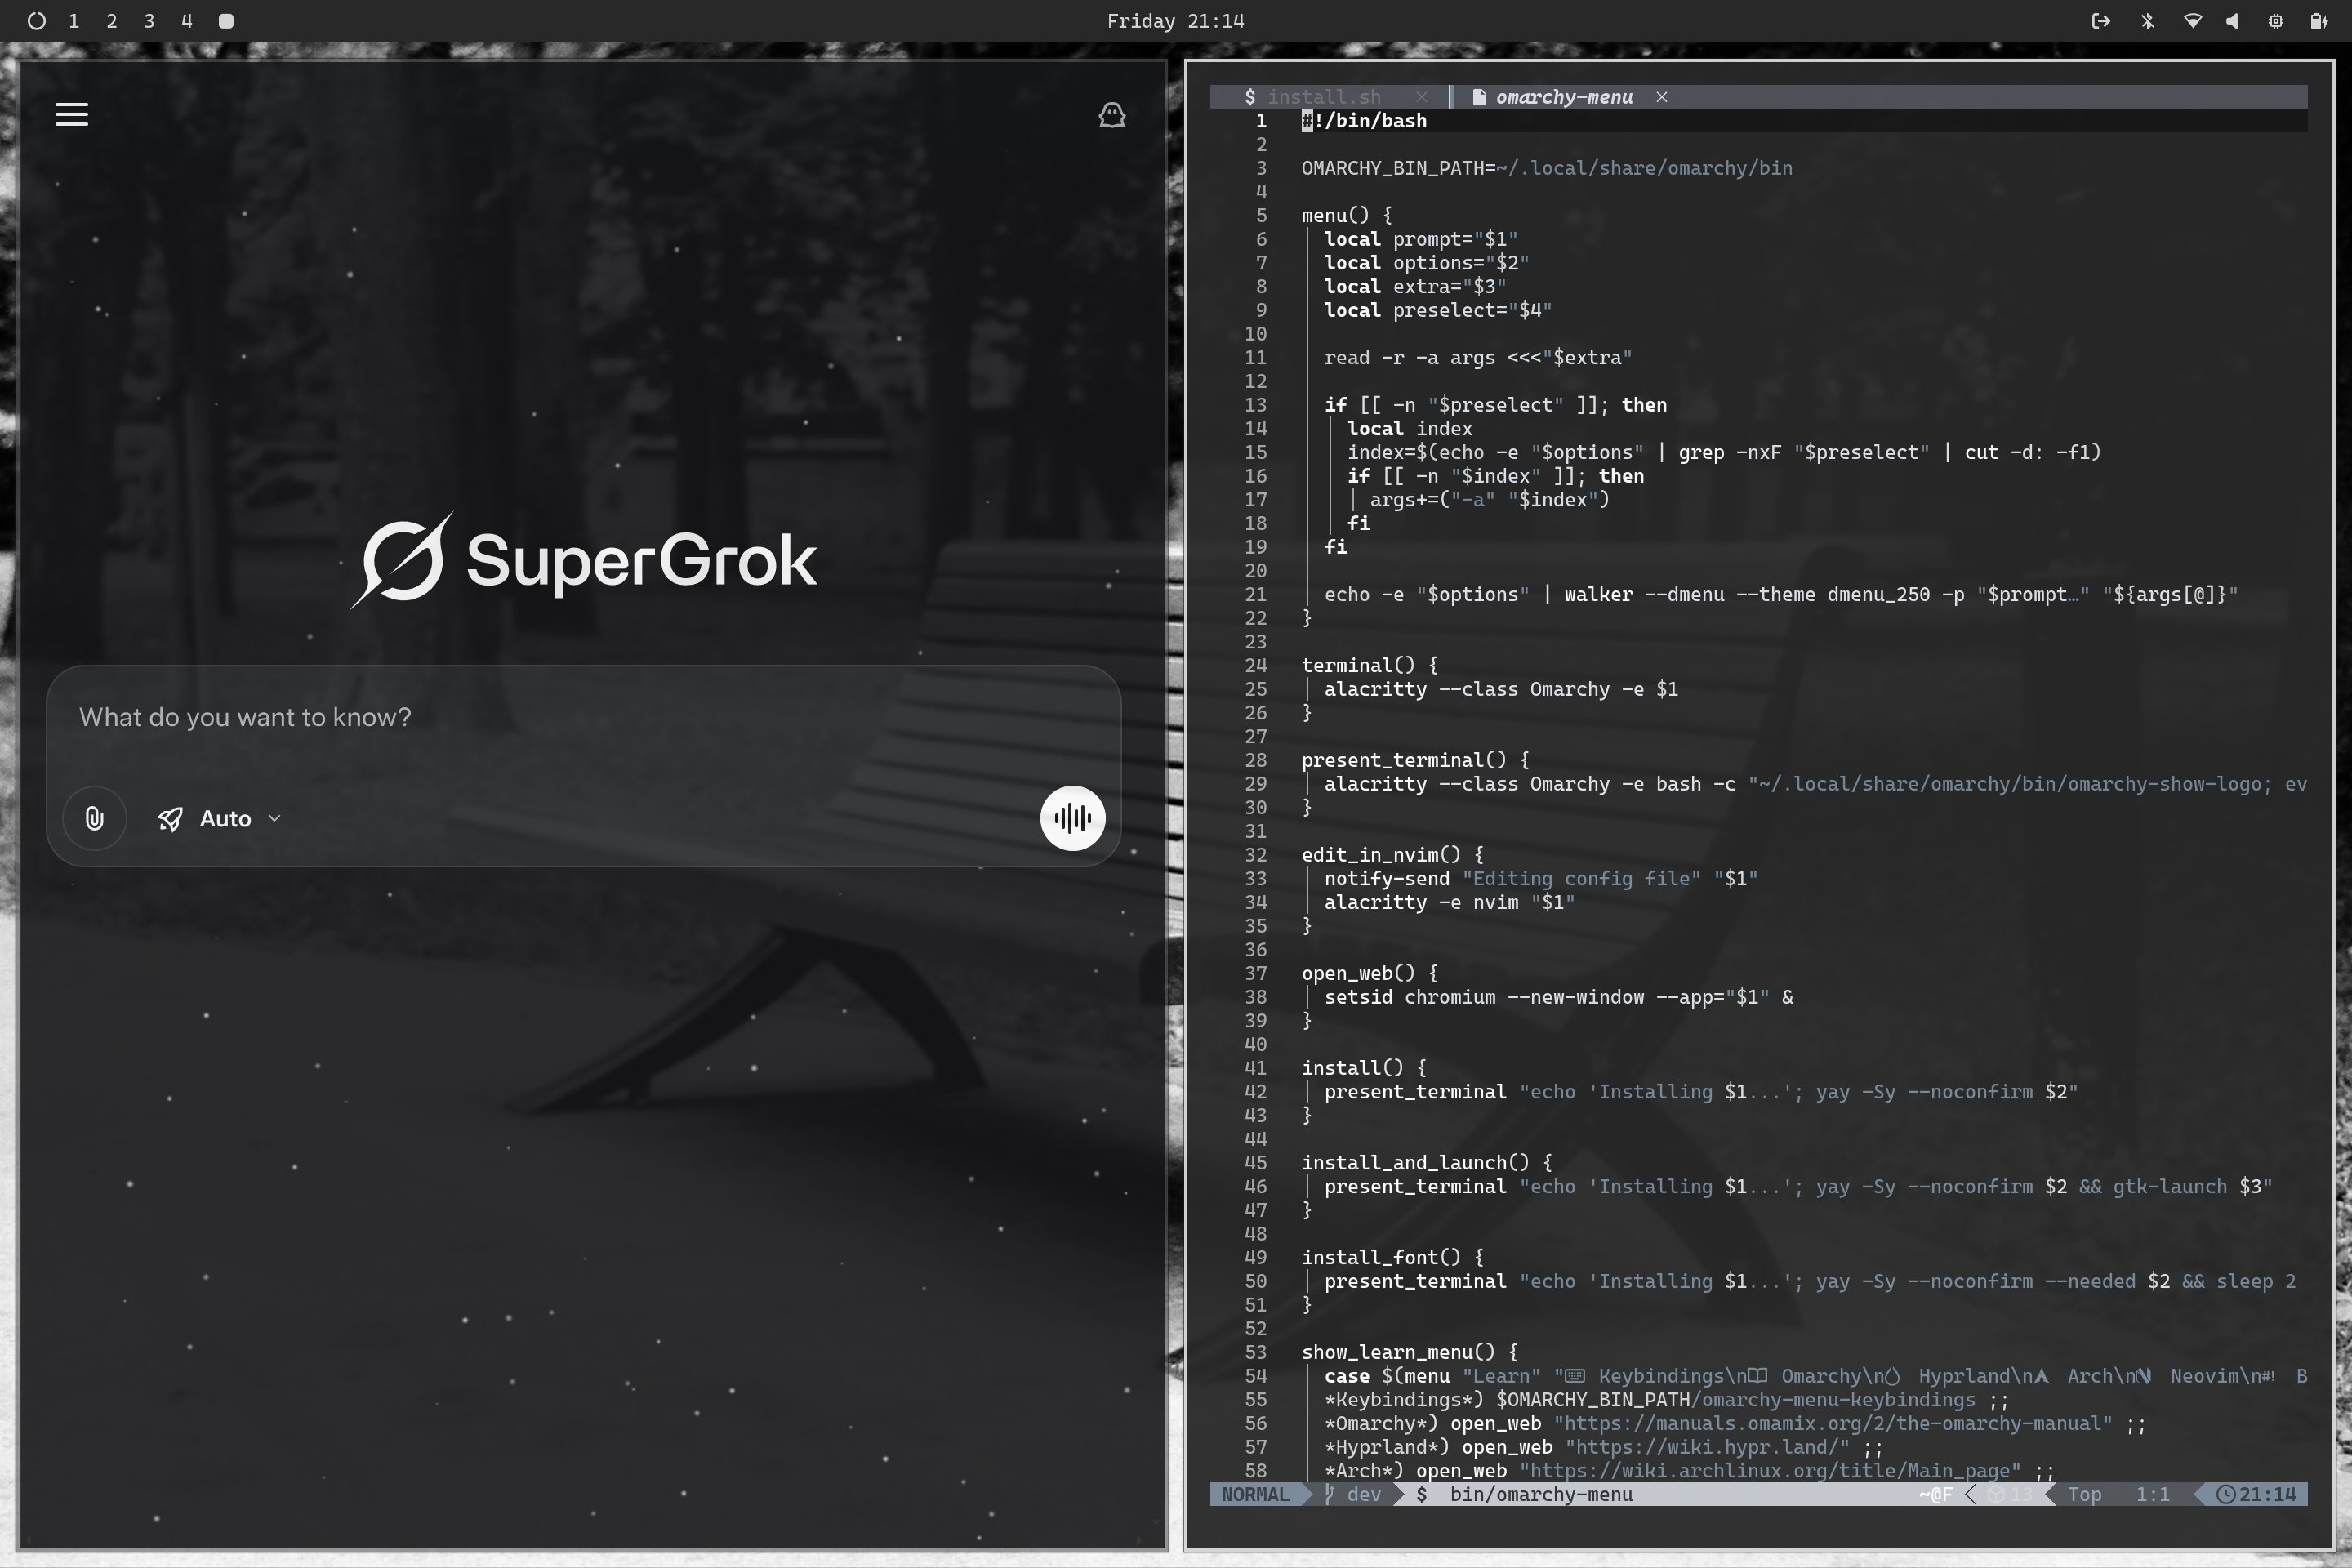Open the Omarchy menu circle icon

coord(37,21)
